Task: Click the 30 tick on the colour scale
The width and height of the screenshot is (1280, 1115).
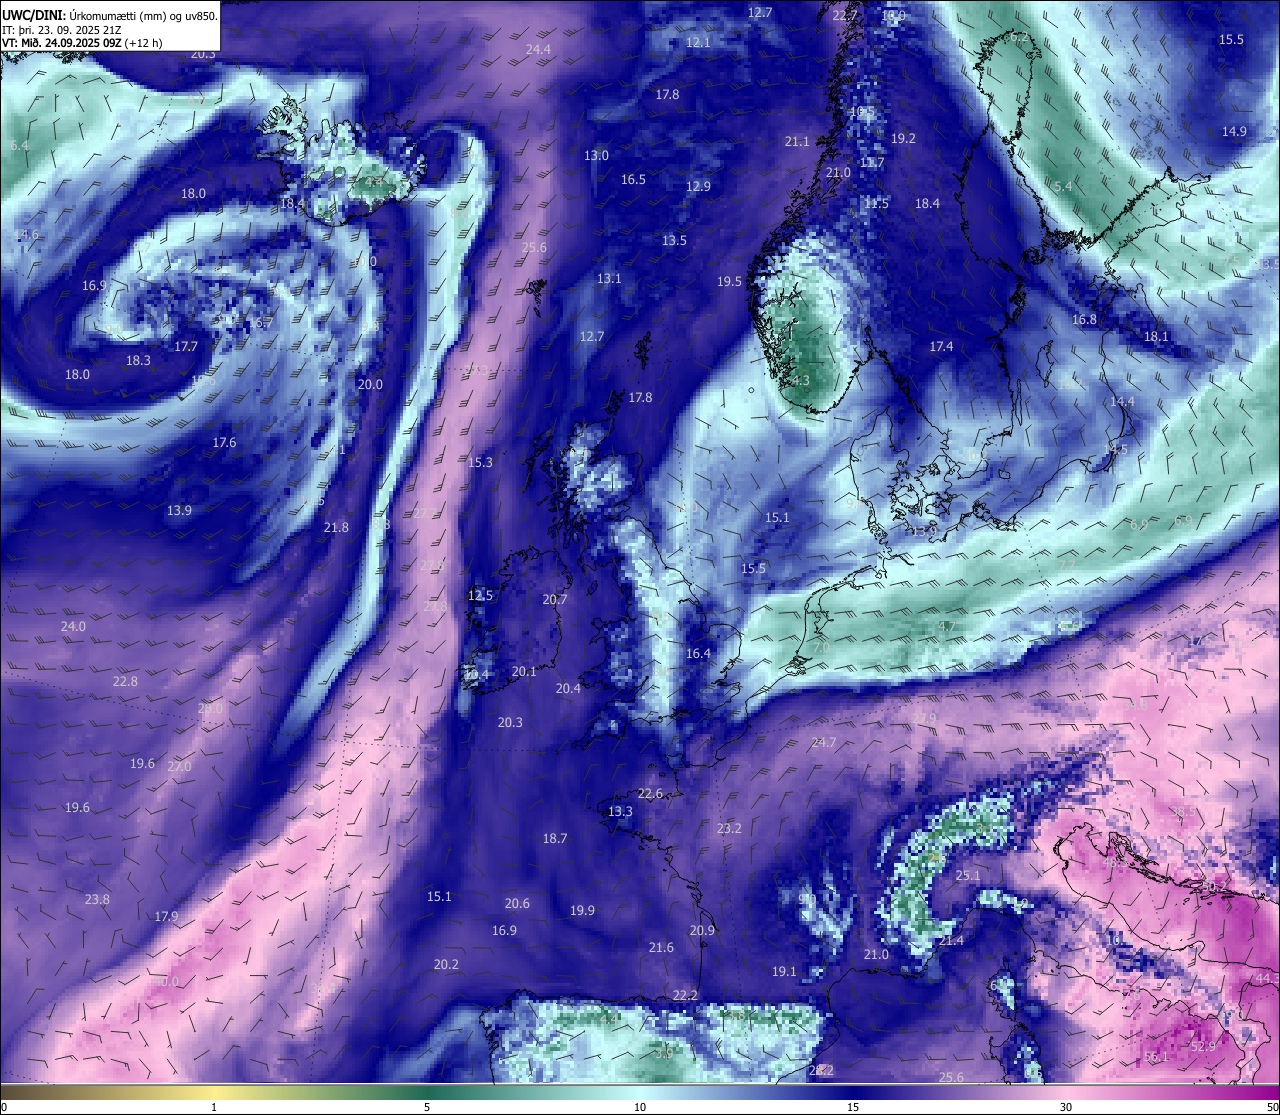Action: pyautogui.click(x=1066, y=1107)
